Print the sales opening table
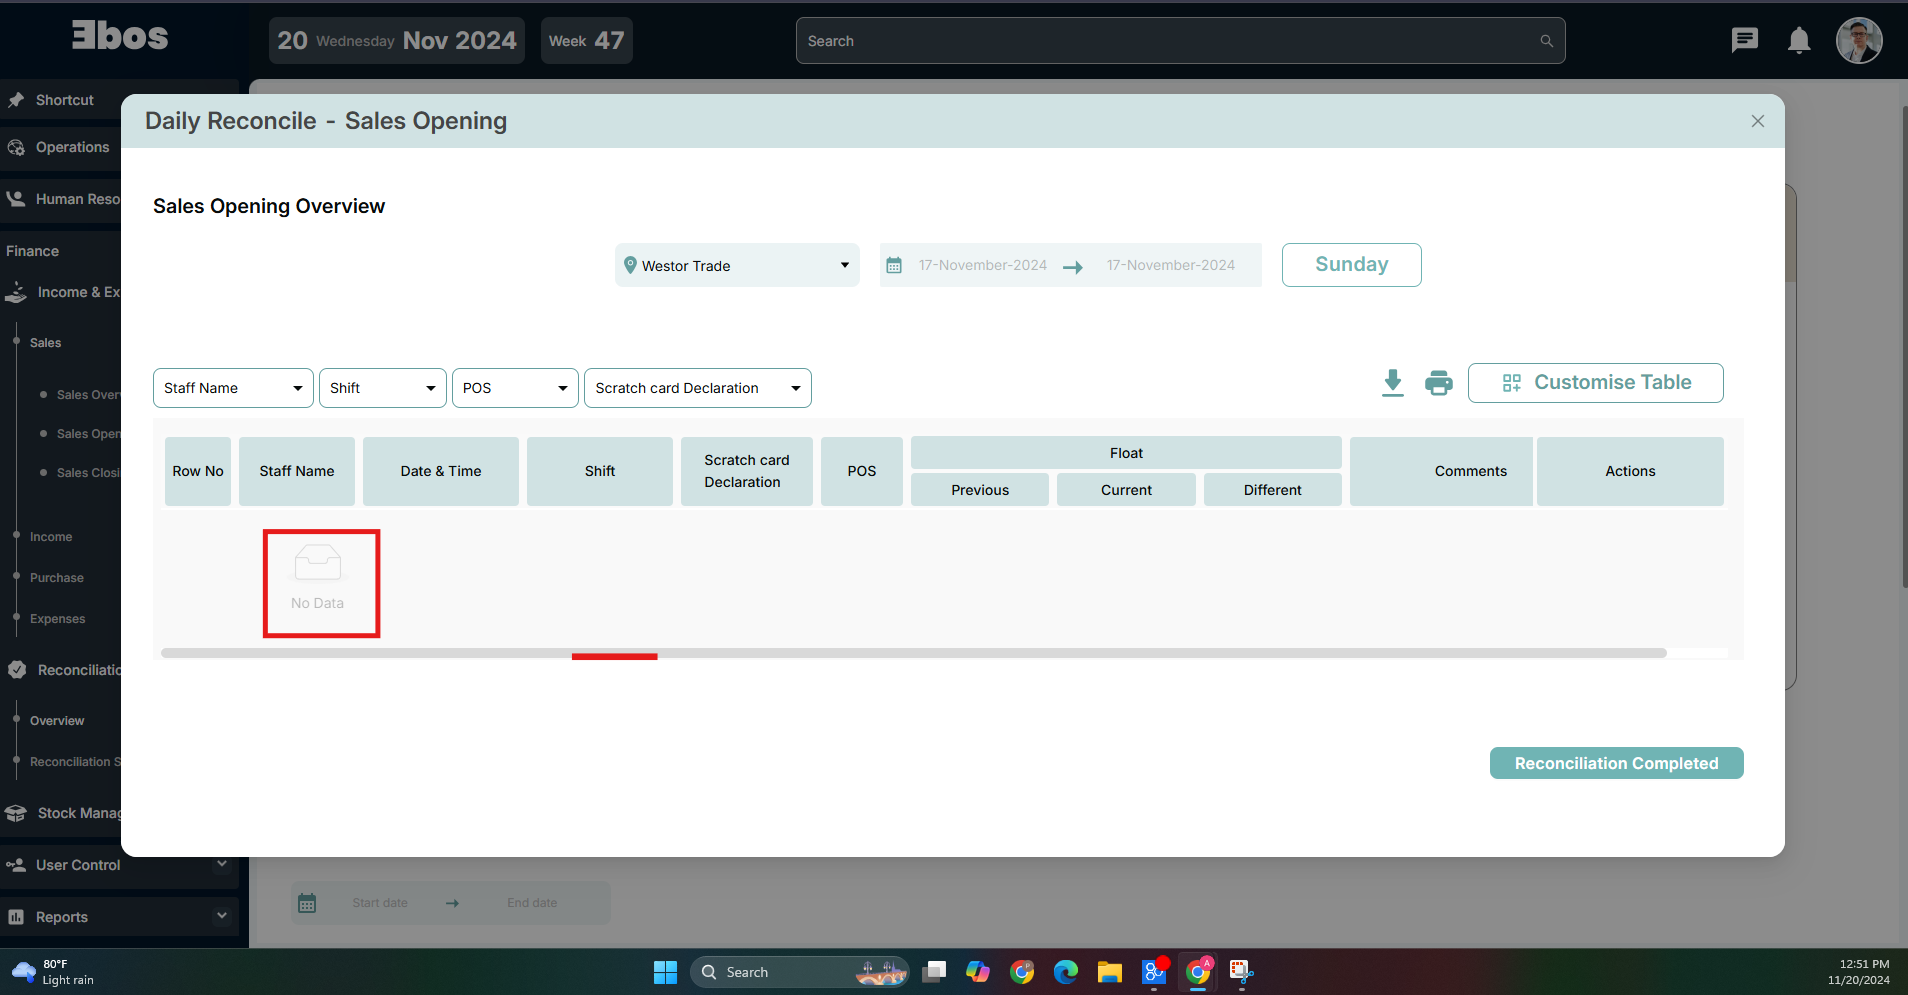This screenshot has height=995, width=1908. point(1438,383)
